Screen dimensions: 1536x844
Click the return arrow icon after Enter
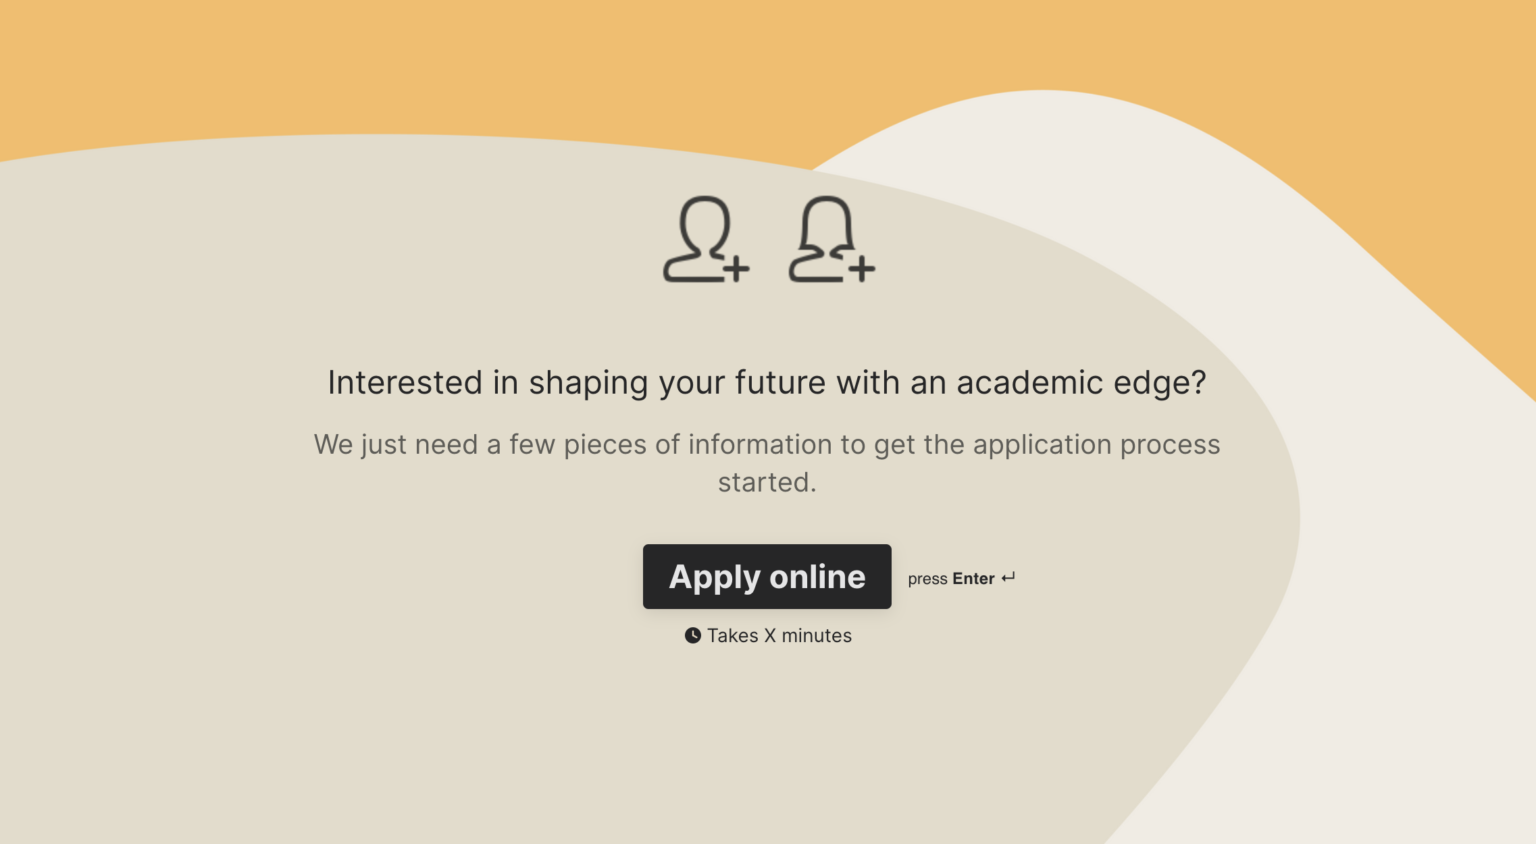(1008, 578)
